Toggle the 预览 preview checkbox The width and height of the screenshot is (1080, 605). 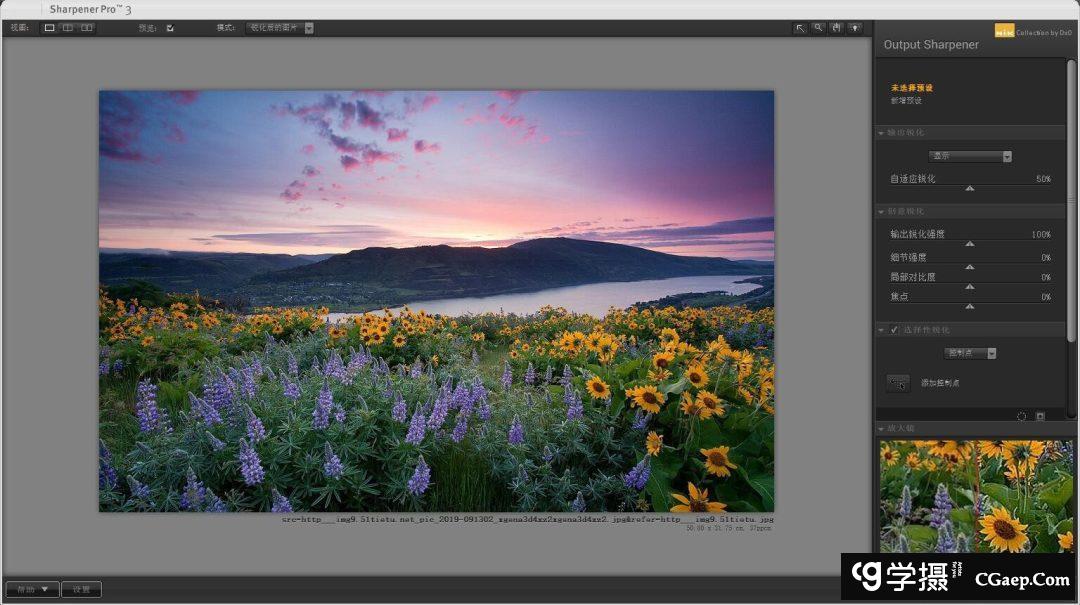170,28
